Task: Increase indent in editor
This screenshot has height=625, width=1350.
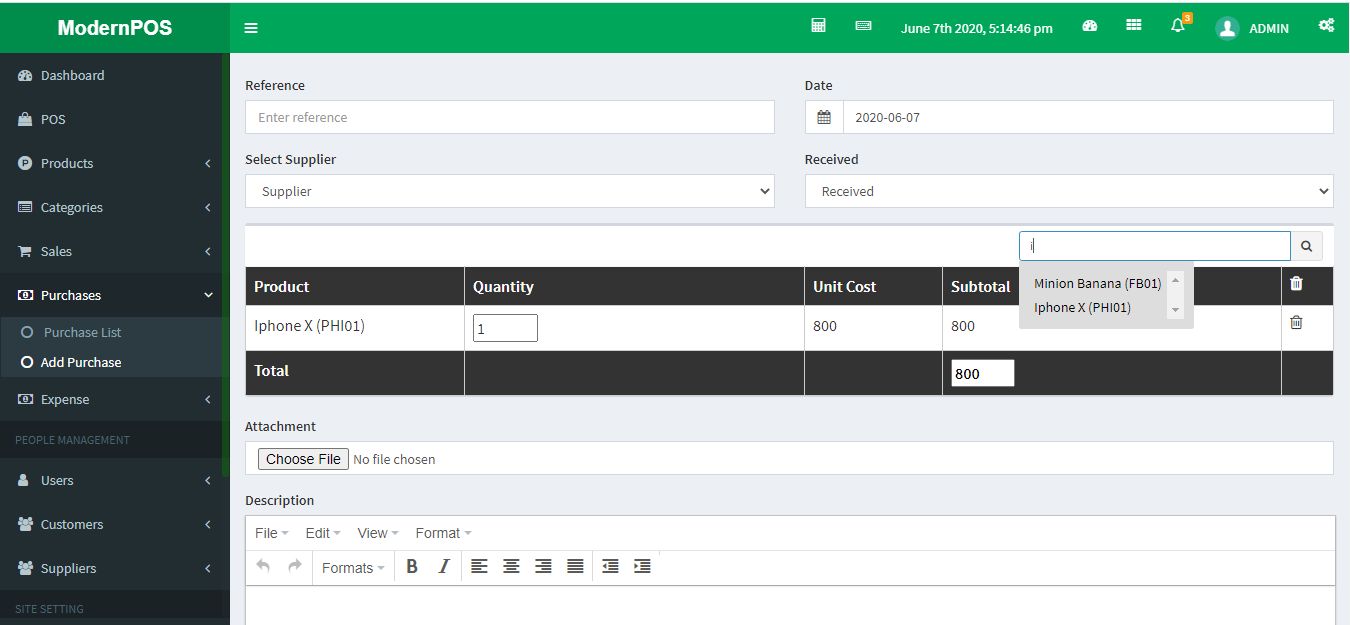Action: point(642,566)
